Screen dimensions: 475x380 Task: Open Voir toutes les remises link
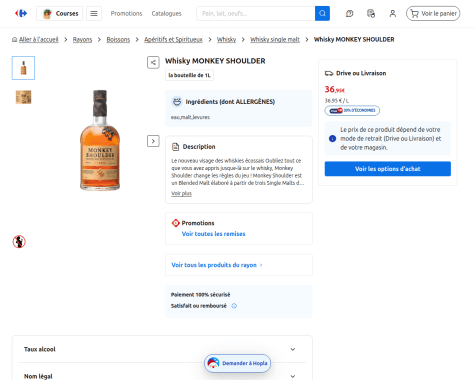[x=213, y=234]
